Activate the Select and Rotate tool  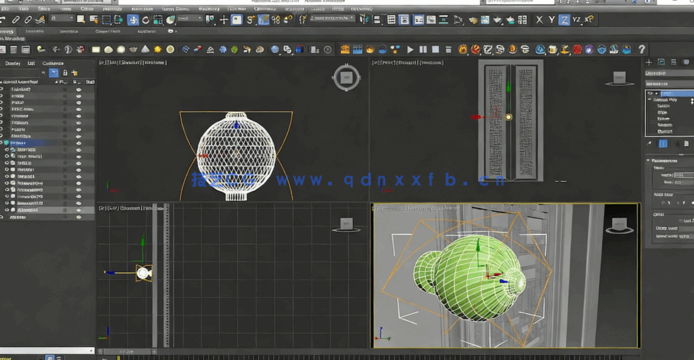pyautogui.click(x=145, y=19)
